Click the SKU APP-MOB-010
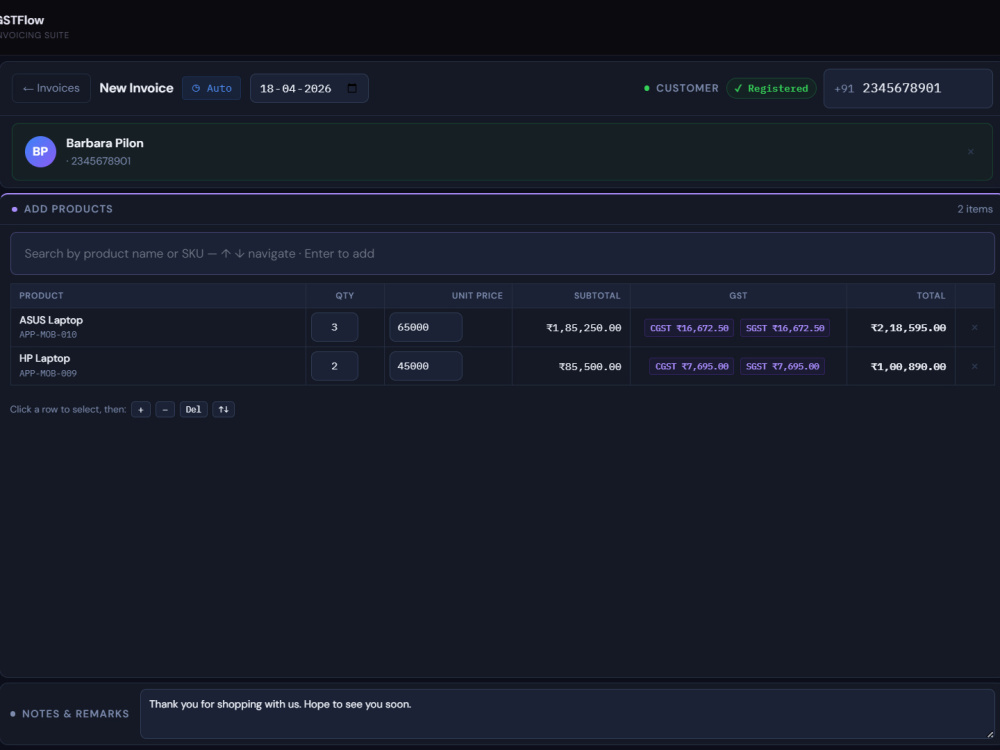The height and width of the screenshot is (750, 1000). point(48,335)
